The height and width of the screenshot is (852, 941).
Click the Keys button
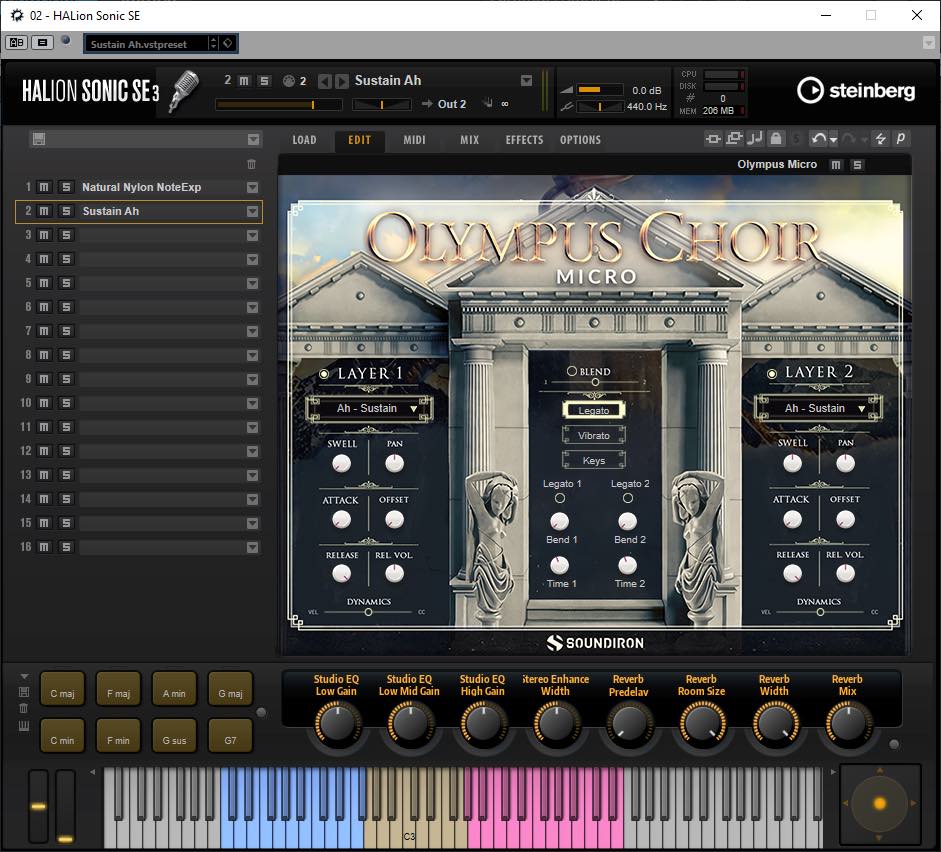[x=594, y=461]
